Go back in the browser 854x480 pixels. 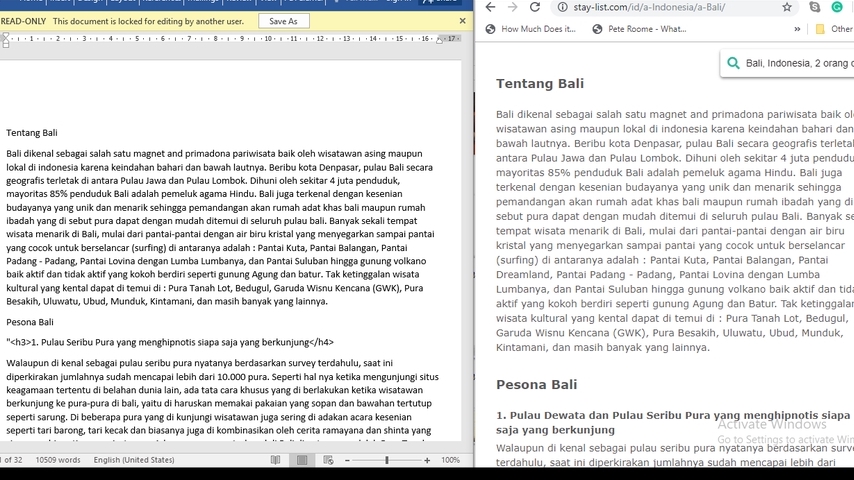click(x=490, y=7)
